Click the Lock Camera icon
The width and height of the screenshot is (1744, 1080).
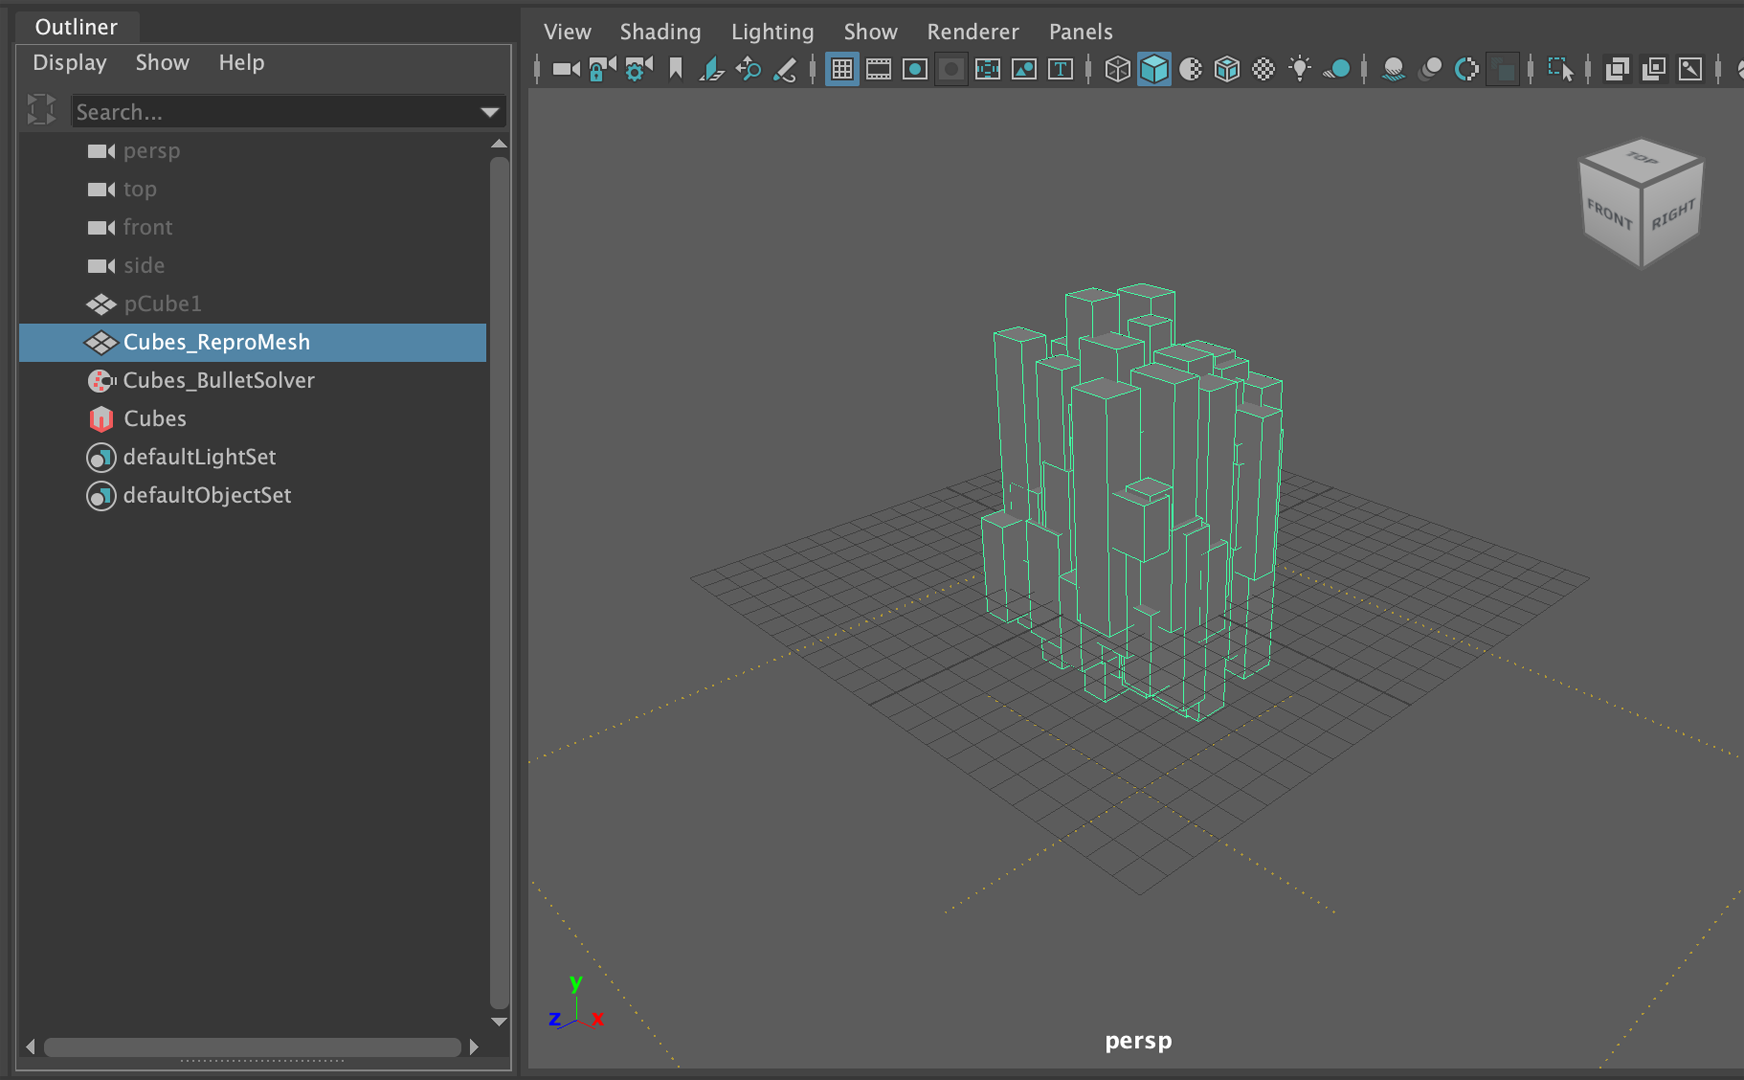[602, 69]
